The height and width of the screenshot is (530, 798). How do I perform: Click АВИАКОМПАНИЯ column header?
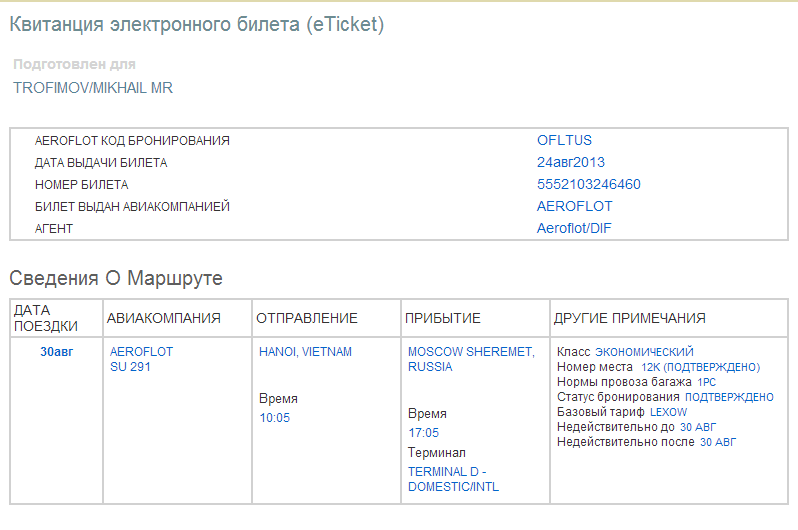[163, 318]
